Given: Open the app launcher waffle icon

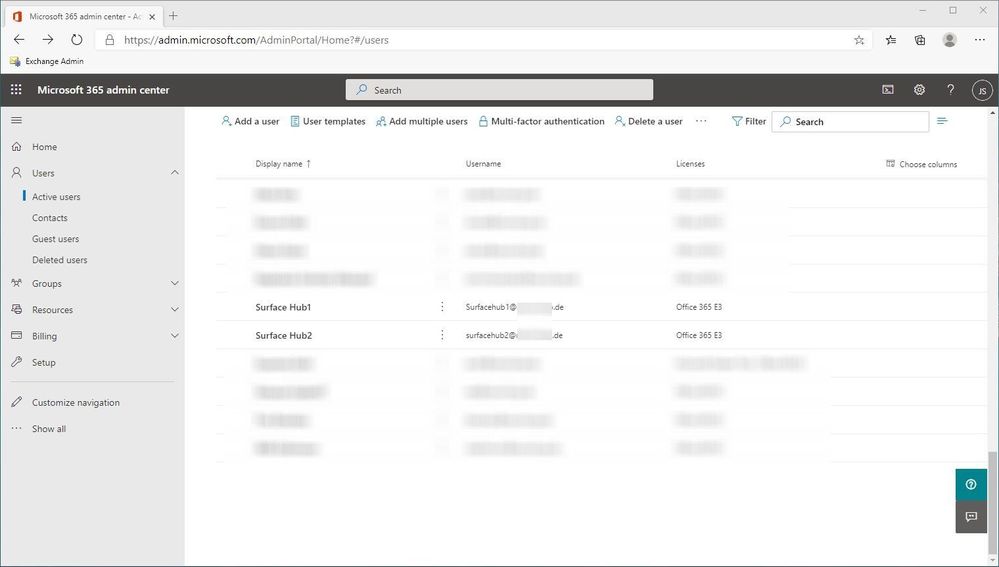Looking at the screenshot, I should [16, 90].
